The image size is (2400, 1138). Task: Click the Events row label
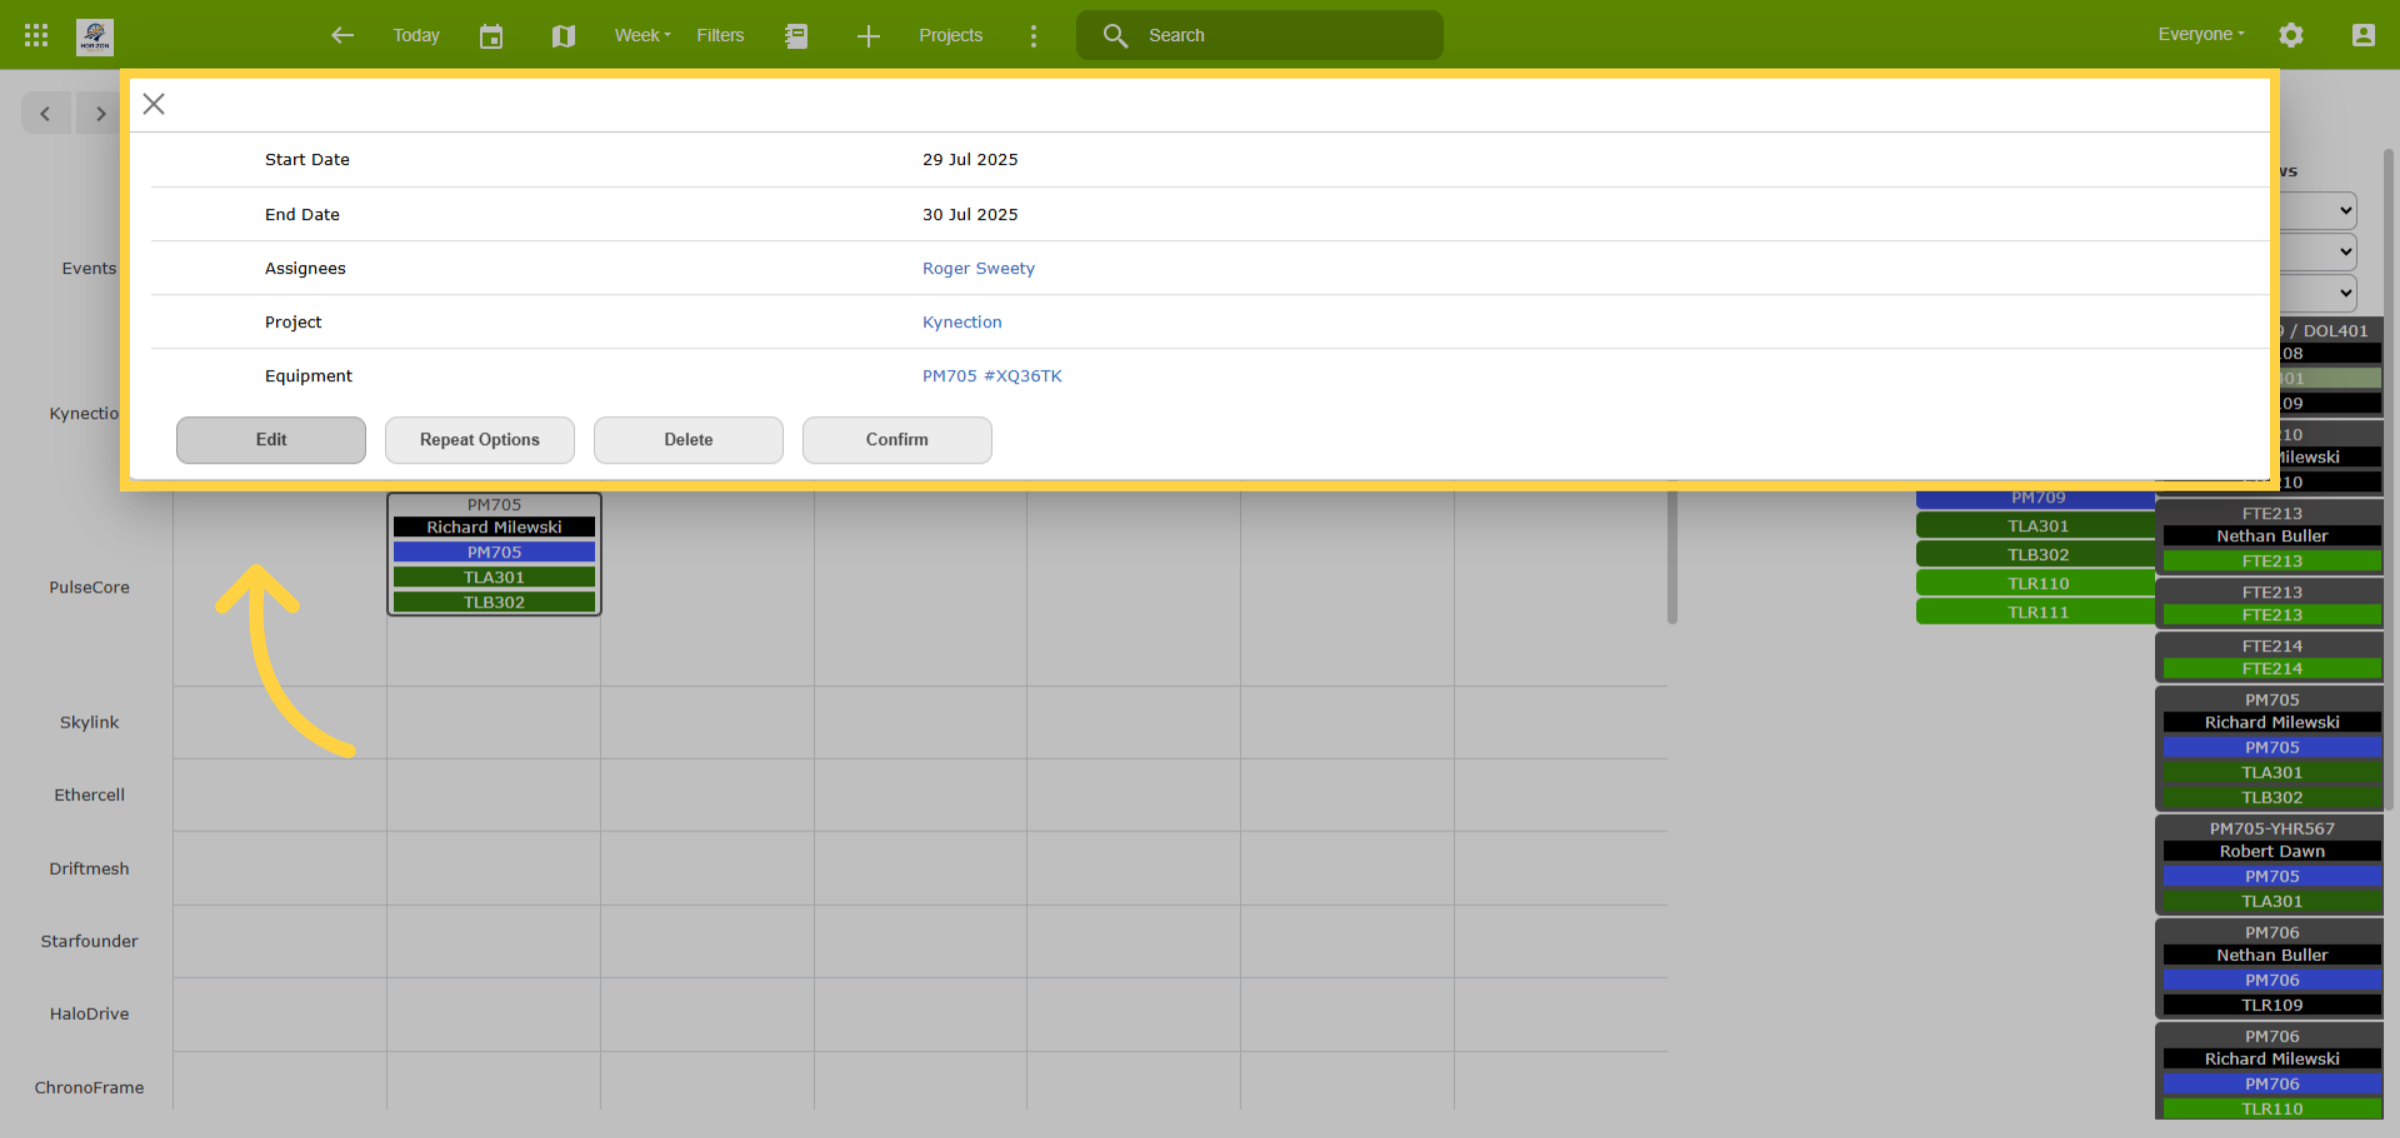click(89, 268)
